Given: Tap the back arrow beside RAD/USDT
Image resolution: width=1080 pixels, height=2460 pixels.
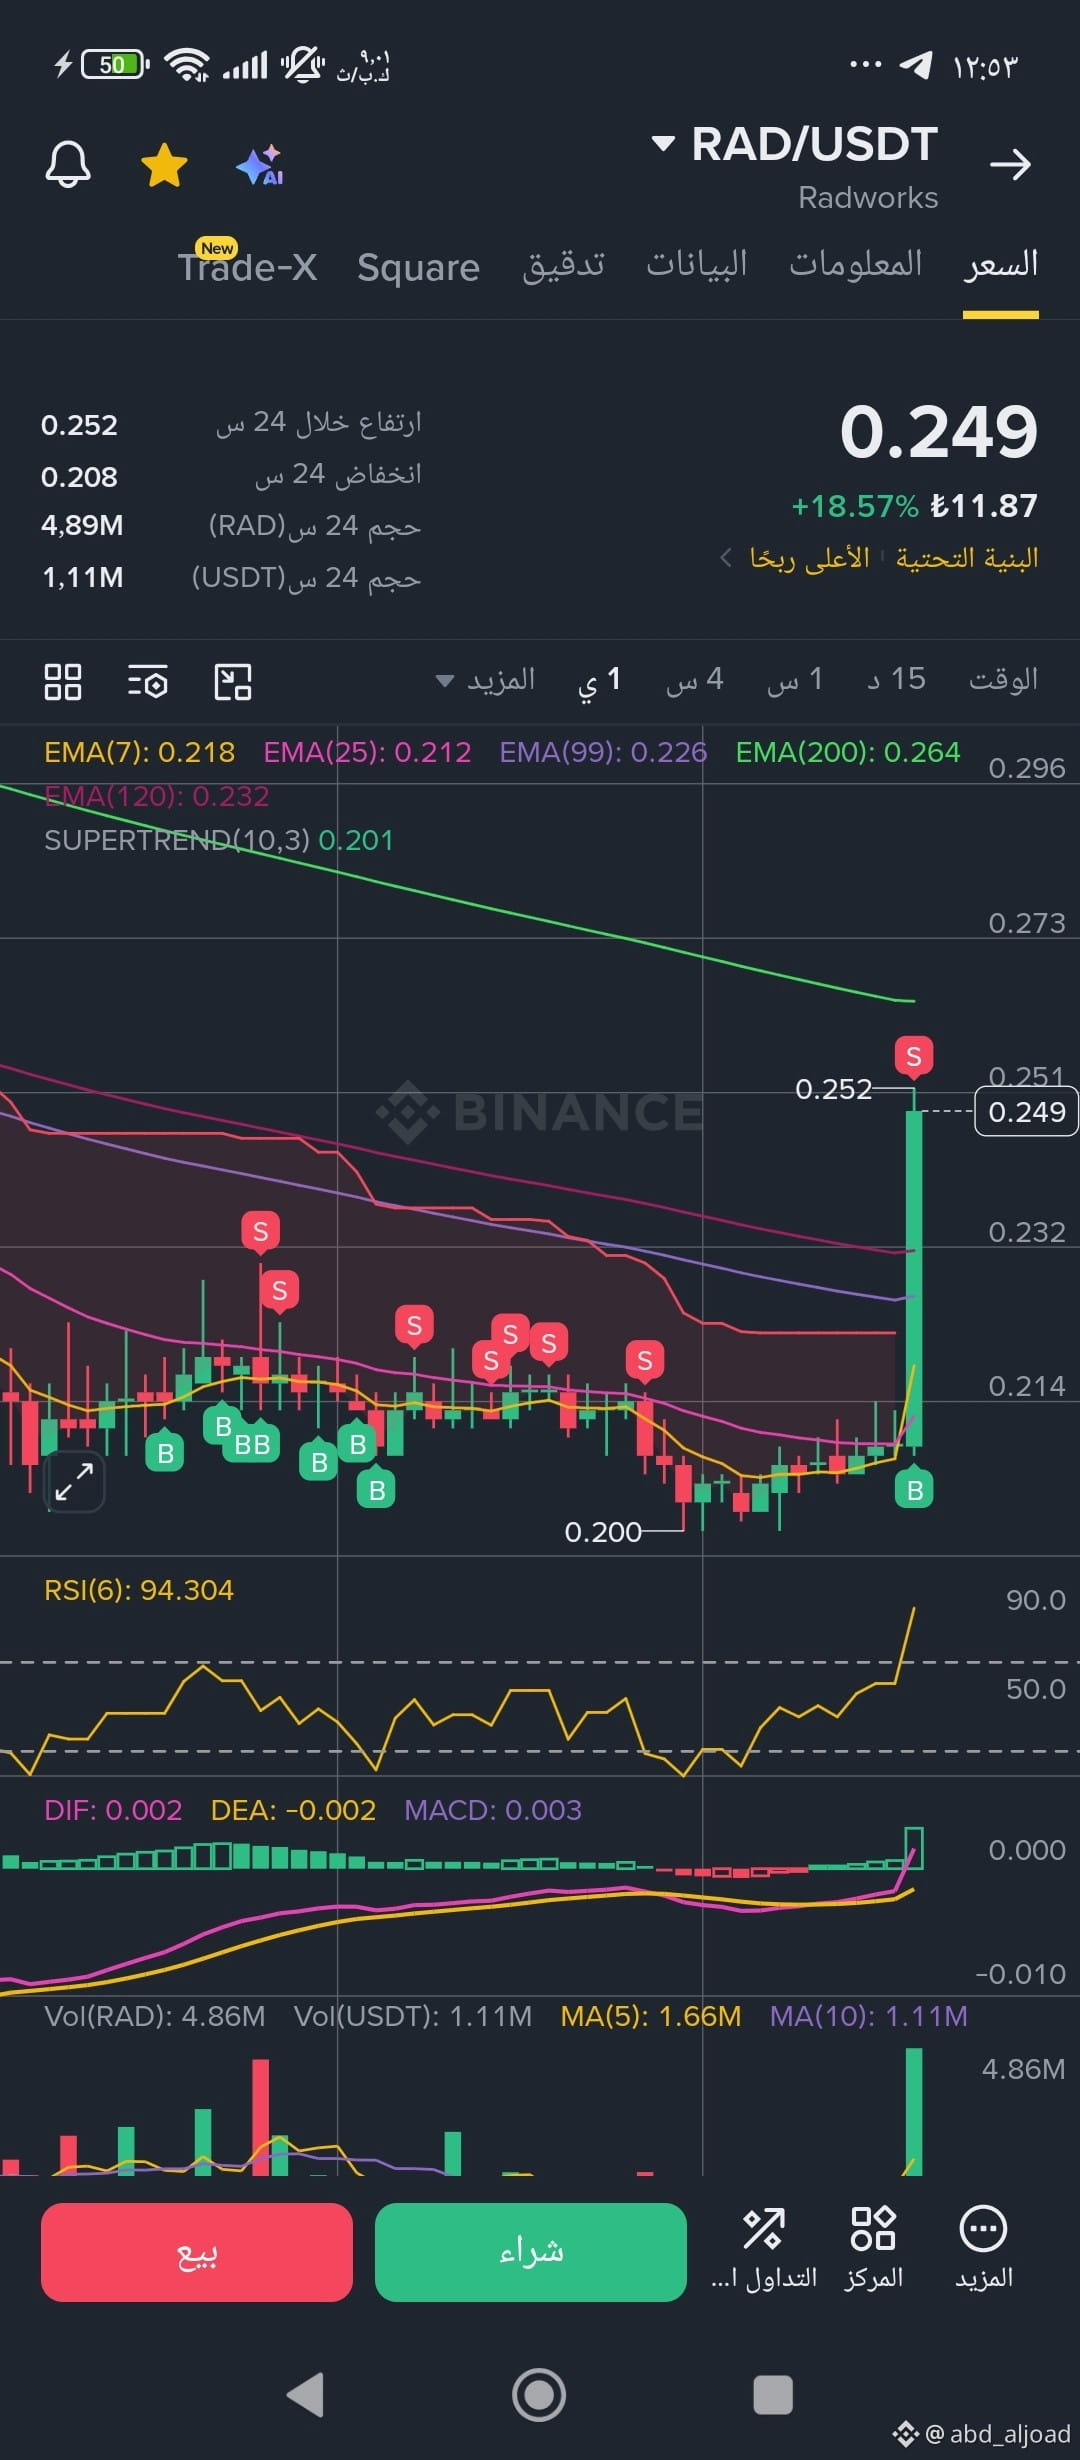Looking at the screenshot, I should [1010, 164].
